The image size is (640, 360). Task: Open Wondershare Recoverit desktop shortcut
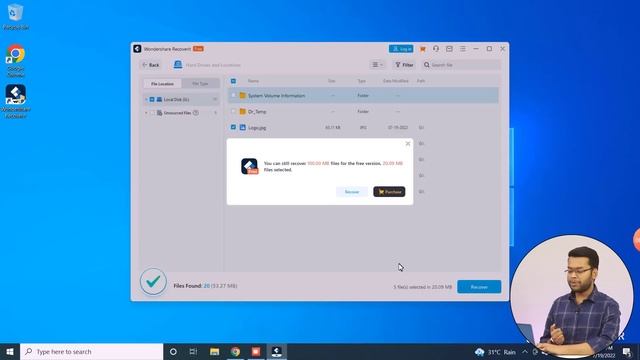16,101
